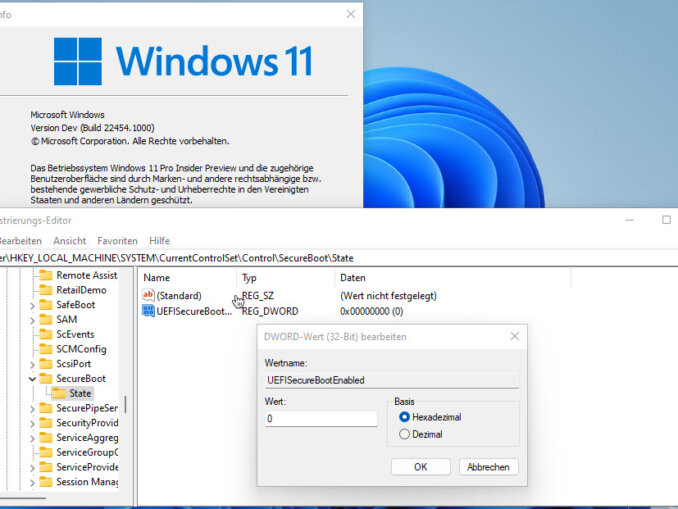
Task: Click the (Standard) string value icon
Action: (148, 295)
